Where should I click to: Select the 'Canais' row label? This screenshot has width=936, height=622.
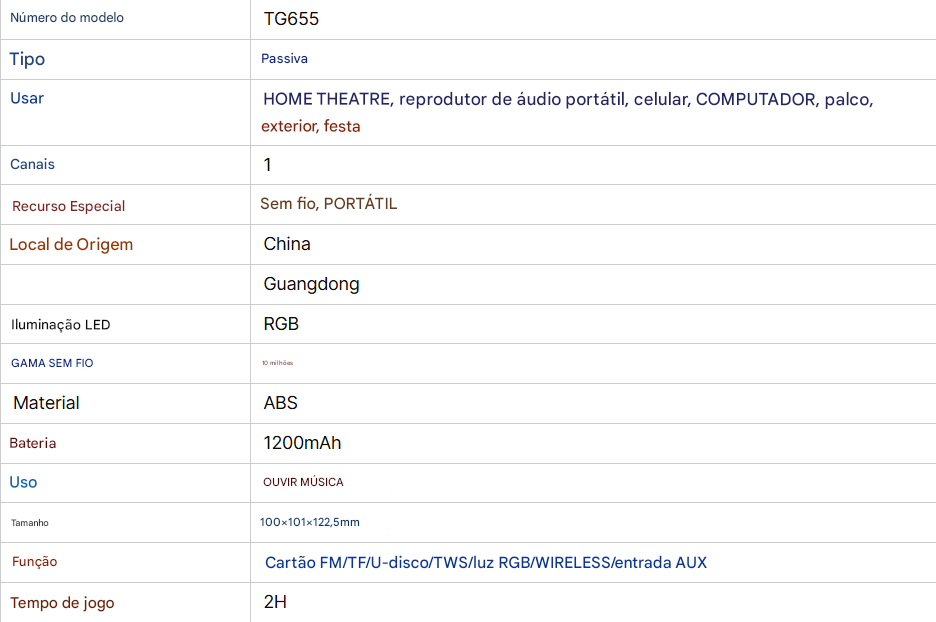pos(32,164)
